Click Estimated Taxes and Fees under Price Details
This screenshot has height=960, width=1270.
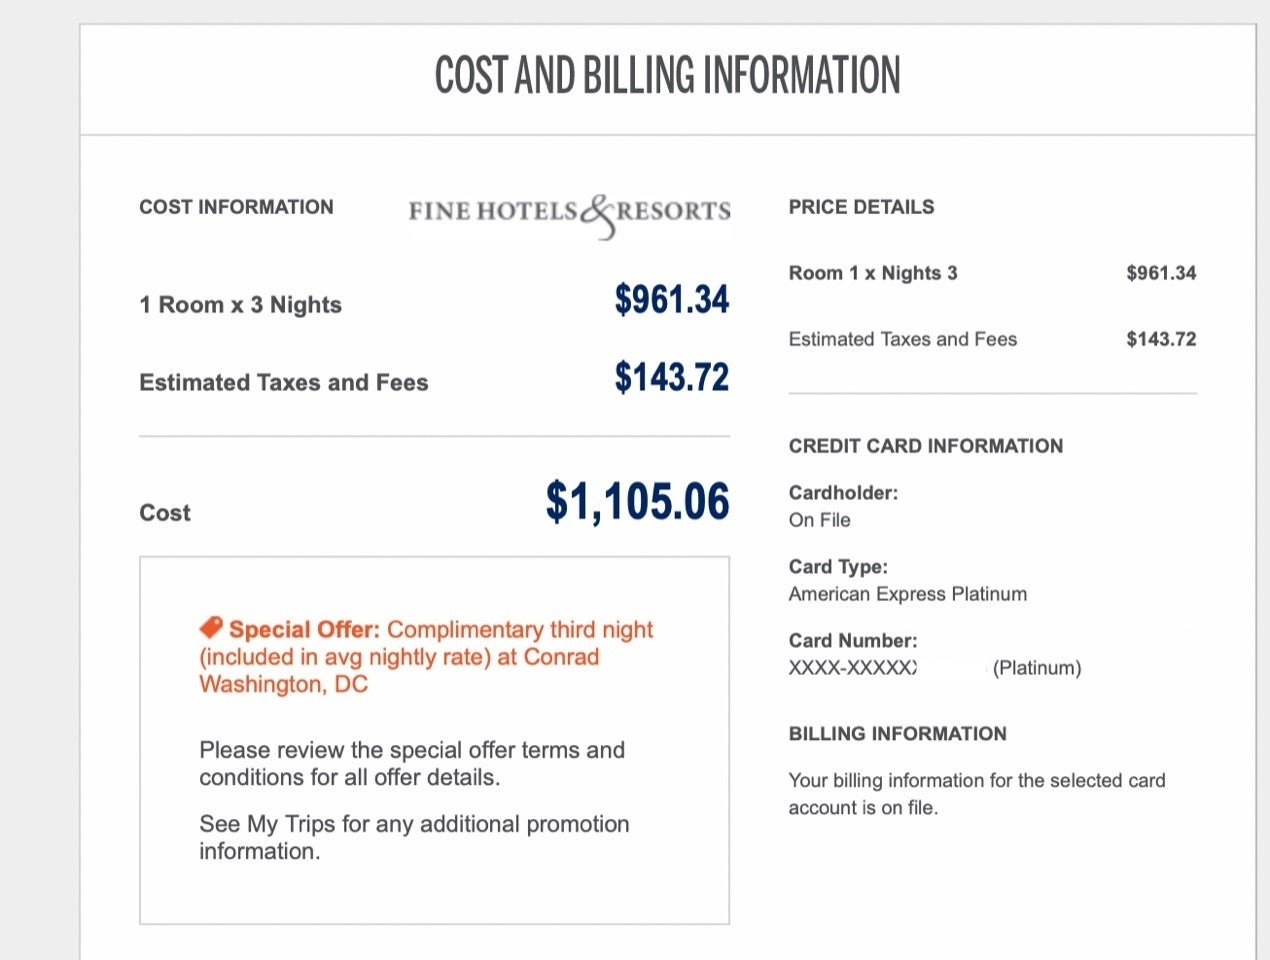[902, 339]
